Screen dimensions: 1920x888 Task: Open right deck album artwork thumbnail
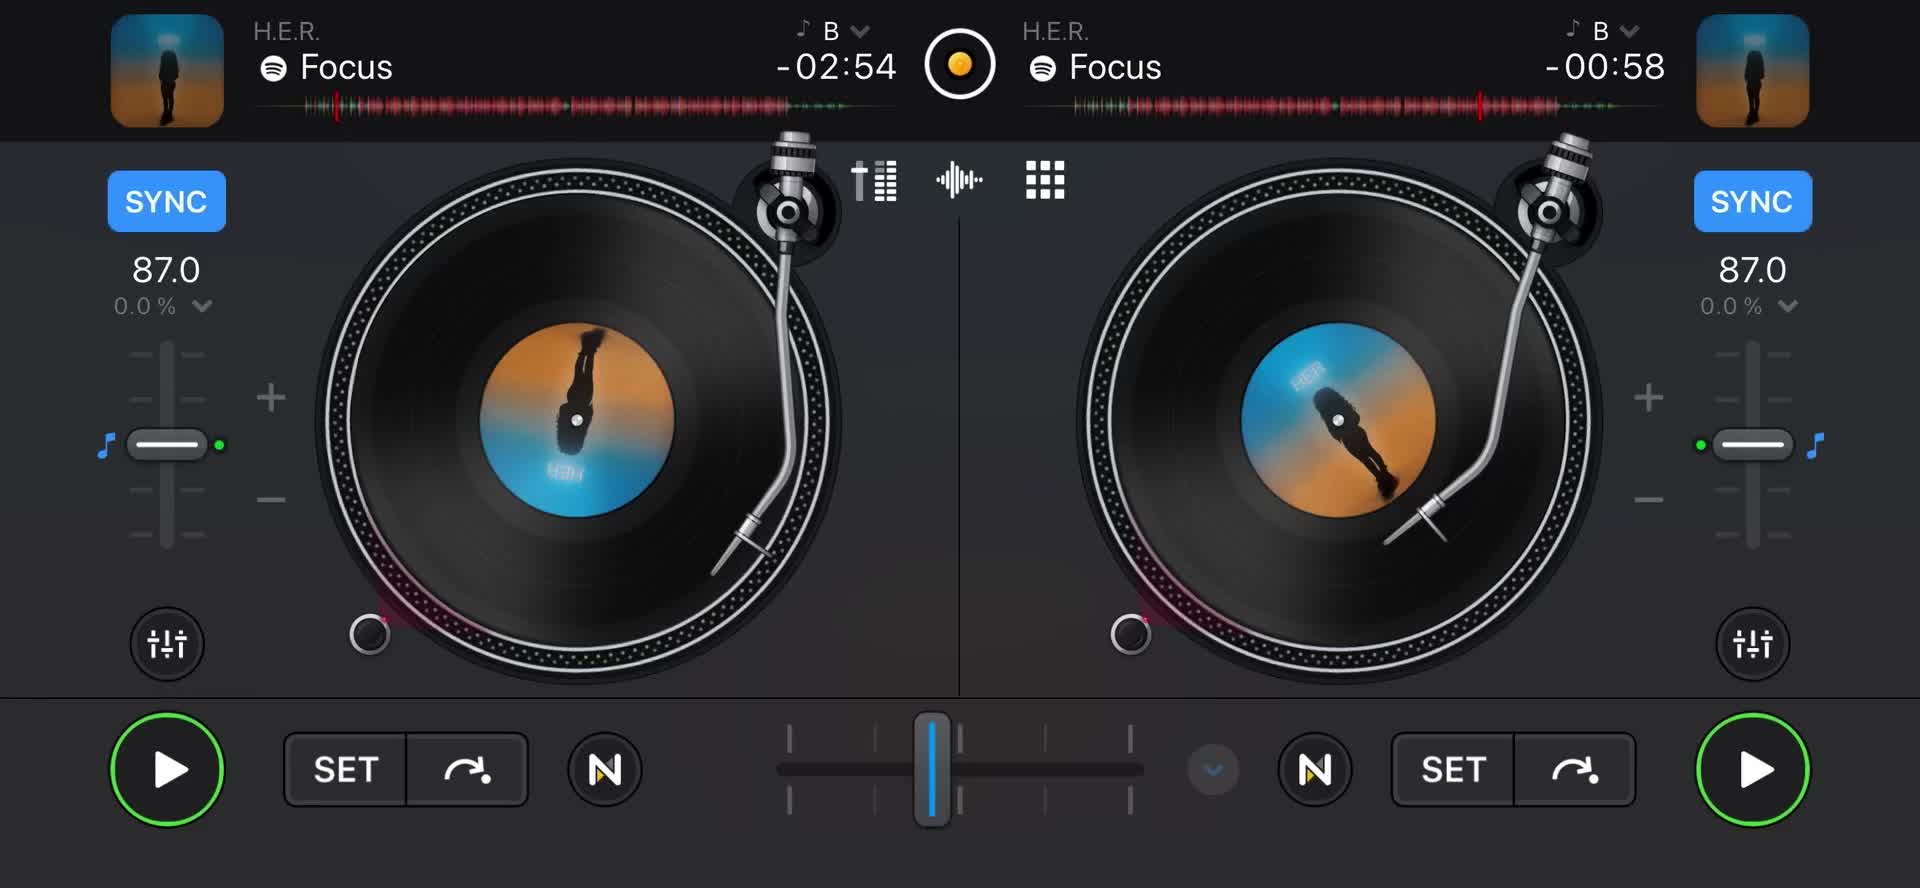[1752, 71]
